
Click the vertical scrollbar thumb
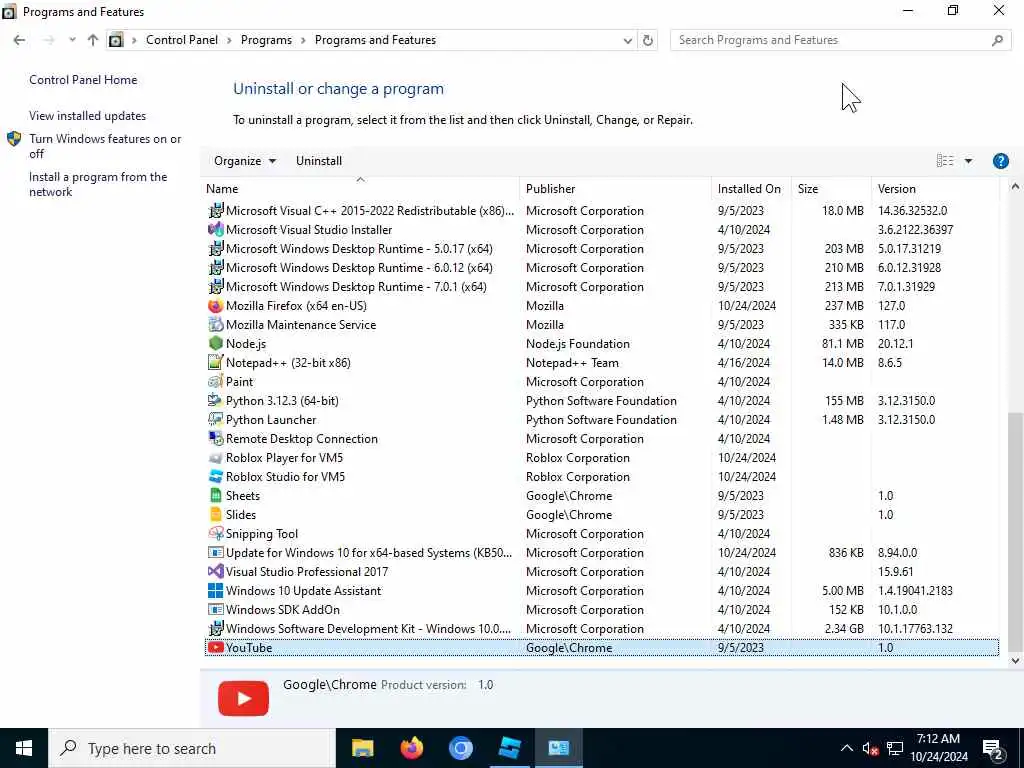pos(1015,531)
